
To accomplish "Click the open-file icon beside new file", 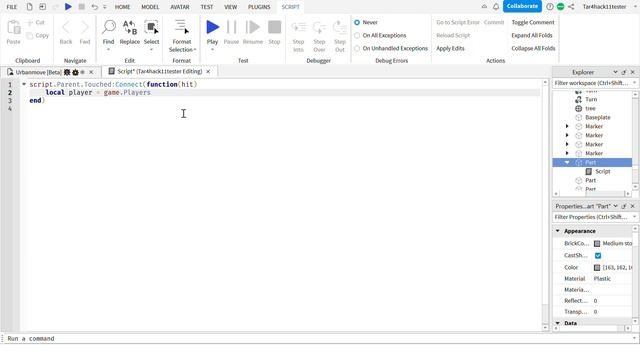I will pyautogui.click(x=42, y=7).
